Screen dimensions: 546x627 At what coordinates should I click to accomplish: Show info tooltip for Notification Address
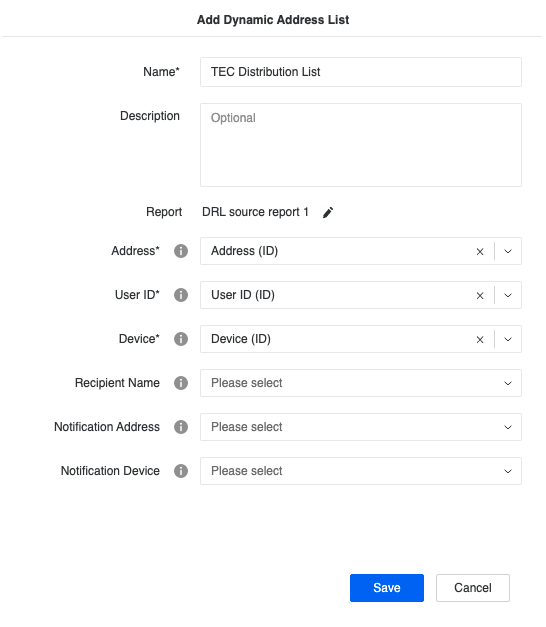[x=181, y=427]
